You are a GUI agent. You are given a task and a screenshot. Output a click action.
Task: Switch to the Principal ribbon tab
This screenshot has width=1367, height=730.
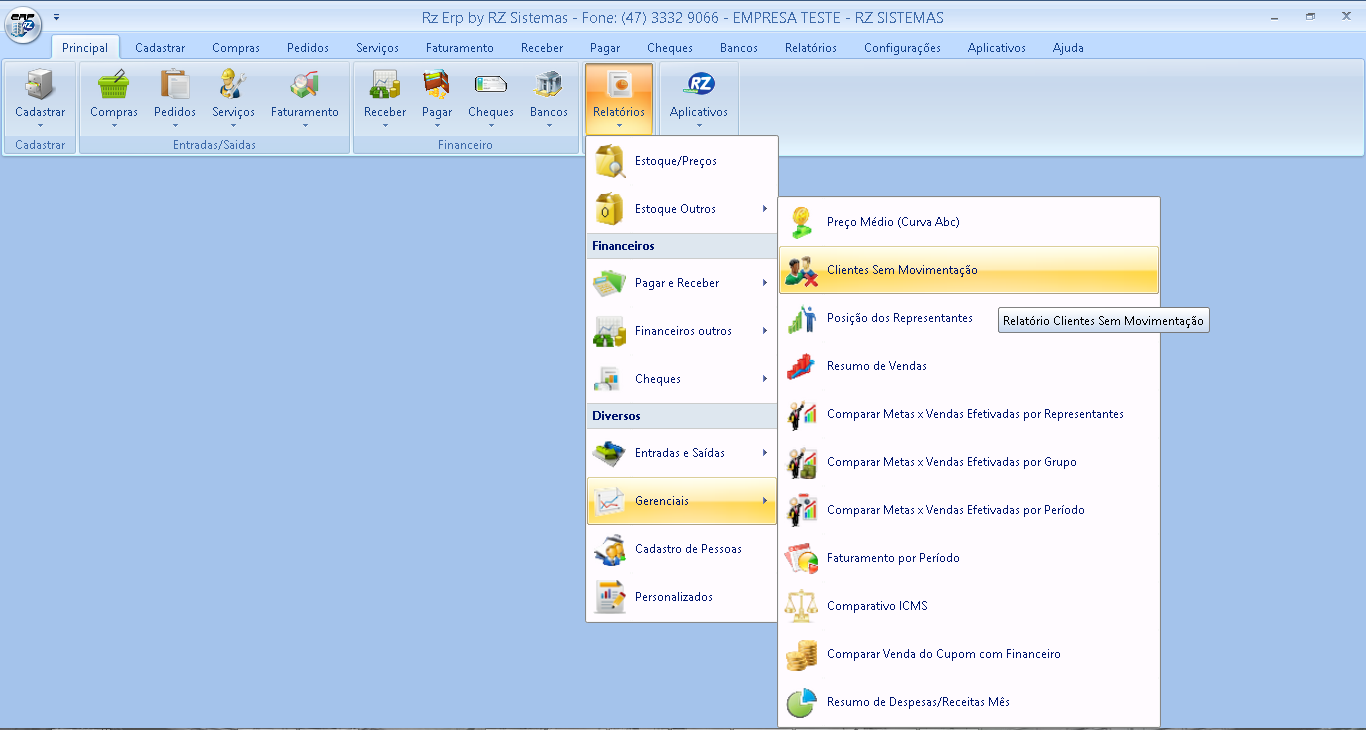click(x=85, y=48)
